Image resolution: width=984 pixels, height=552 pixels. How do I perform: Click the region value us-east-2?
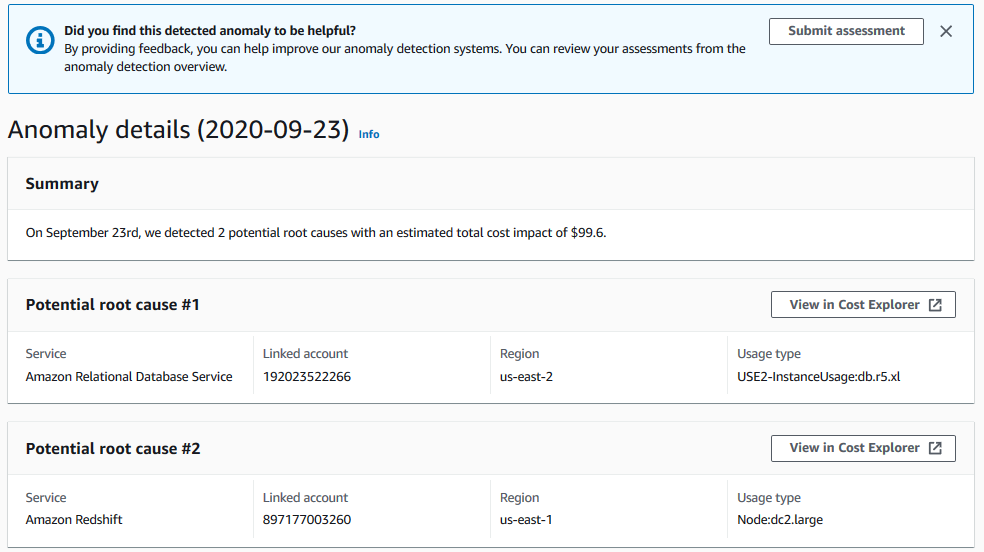[x=526, y=376]
